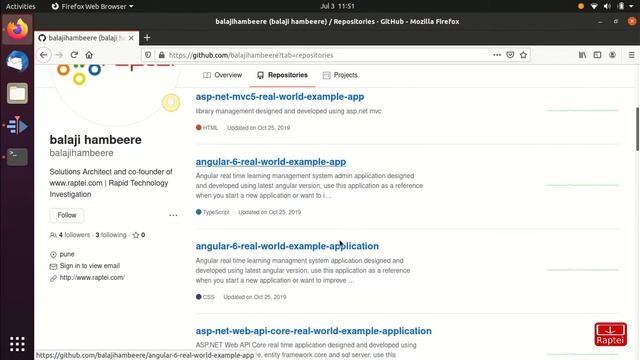Visit http://www.raptei.com/ profile link
This screenshot has height=360, width=640.
point(92,278)
